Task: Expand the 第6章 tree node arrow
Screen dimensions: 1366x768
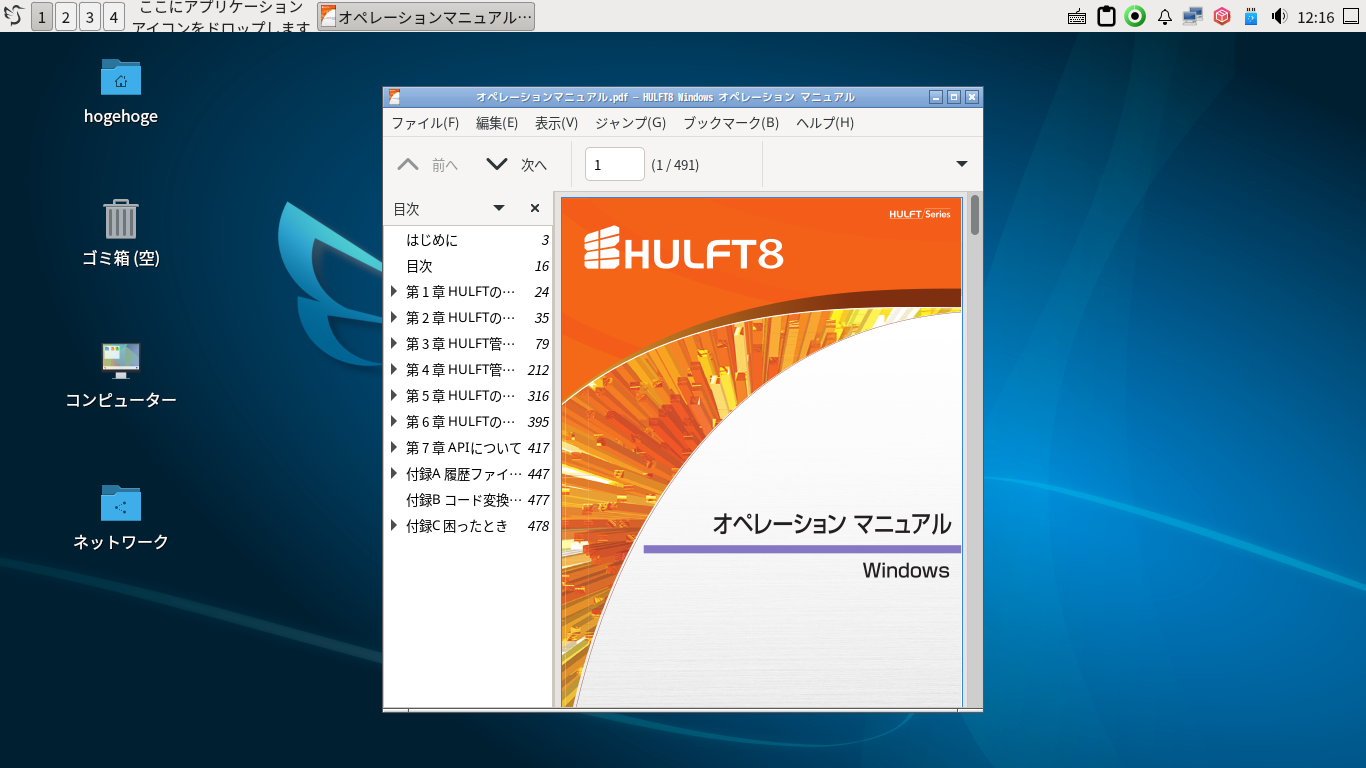Action: (x=394, y=422)
